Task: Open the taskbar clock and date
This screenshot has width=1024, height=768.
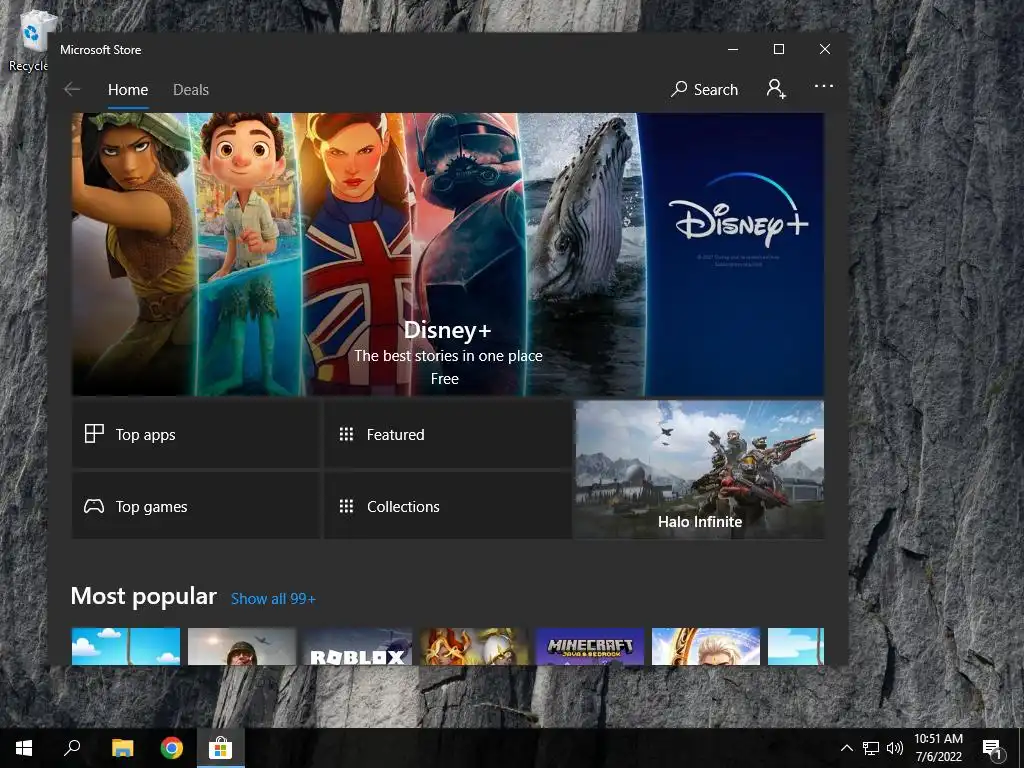Action: (x=938, y=748)
